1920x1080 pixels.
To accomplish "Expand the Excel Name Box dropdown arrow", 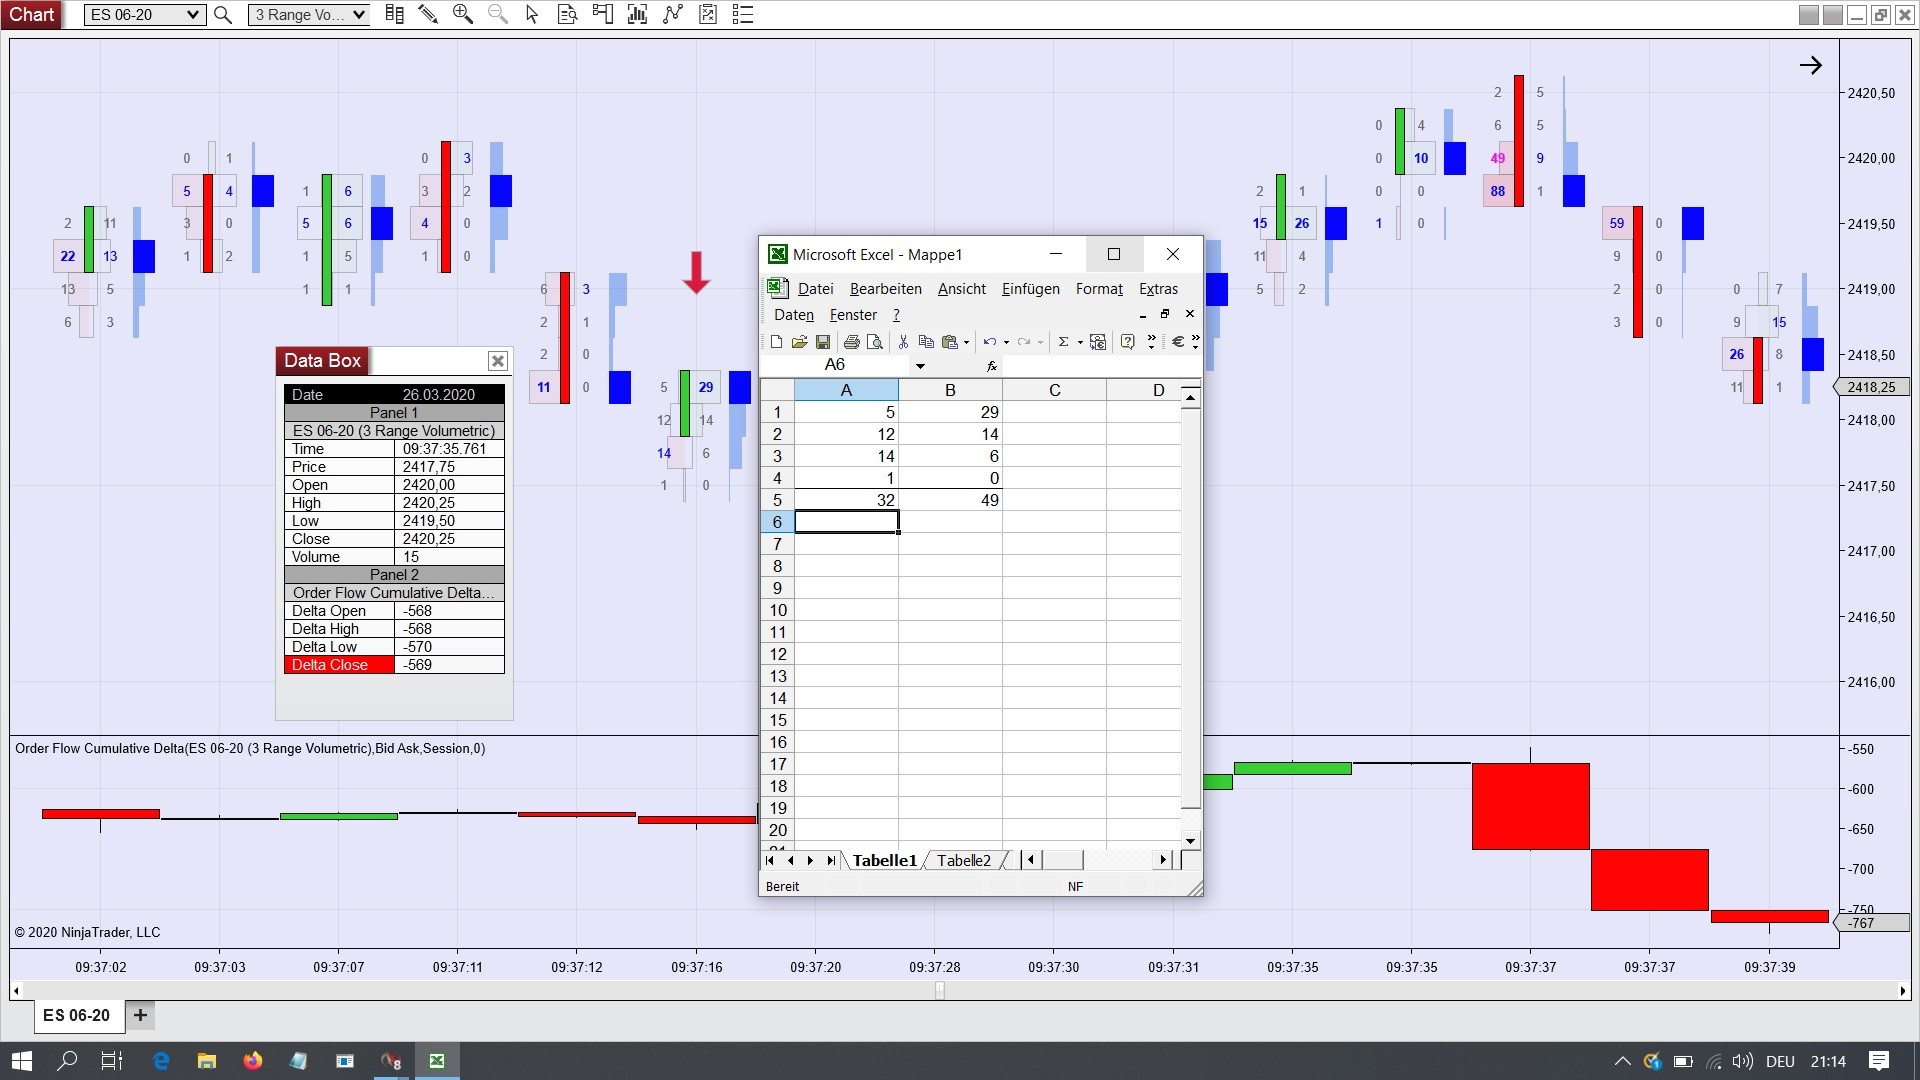I will [920, 366].
